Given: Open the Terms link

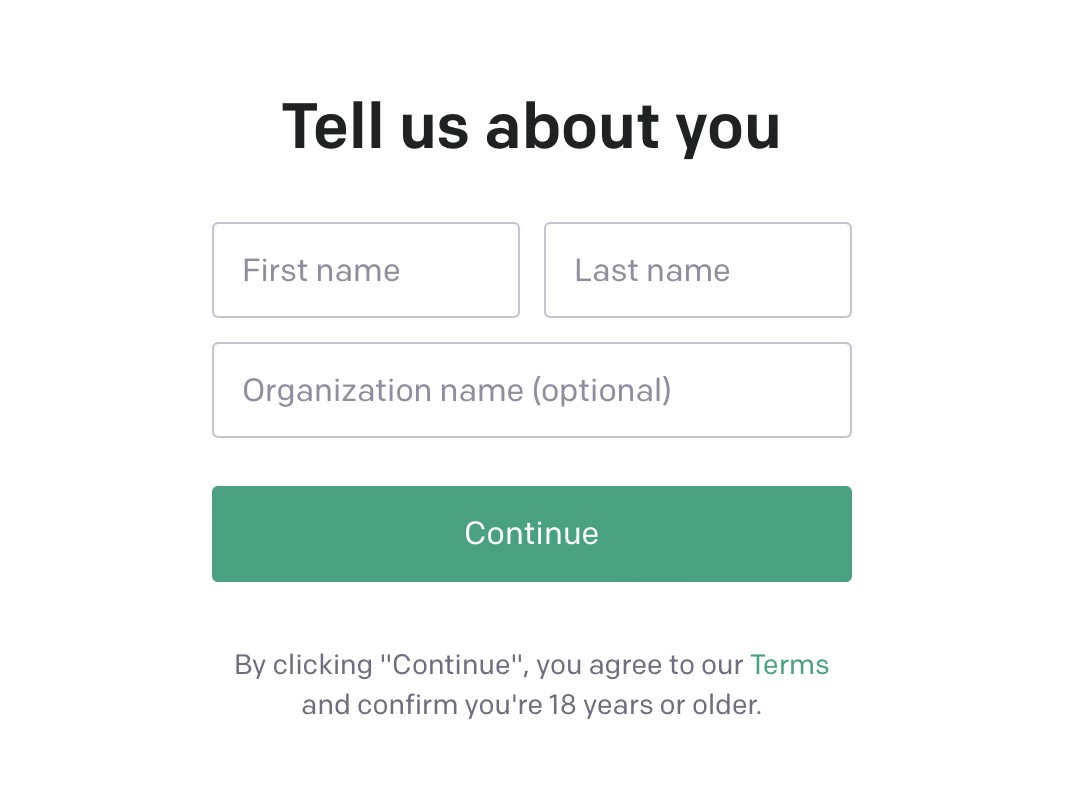Looking at the screenshot, I should pos(789,665).
